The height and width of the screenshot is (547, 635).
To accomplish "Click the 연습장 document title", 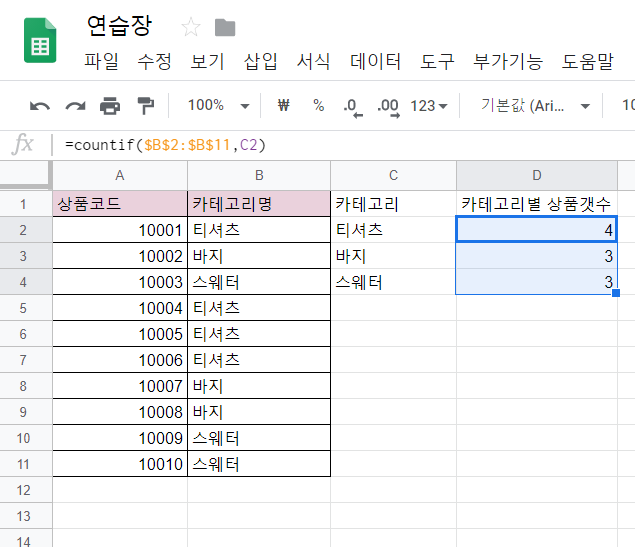I will [119, 26].
